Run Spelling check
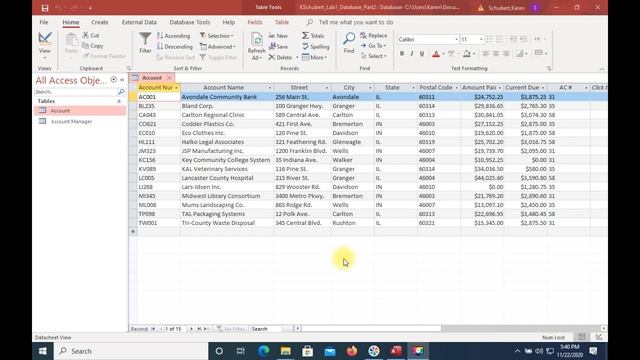This screenshot has width=640, height=360. [316, 47]
